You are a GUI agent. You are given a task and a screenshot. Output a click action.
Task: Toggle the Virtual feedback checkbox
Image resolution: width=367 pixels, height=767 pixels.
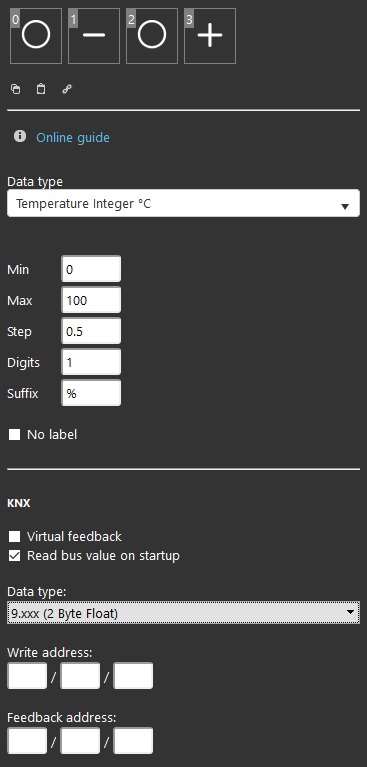15,537
